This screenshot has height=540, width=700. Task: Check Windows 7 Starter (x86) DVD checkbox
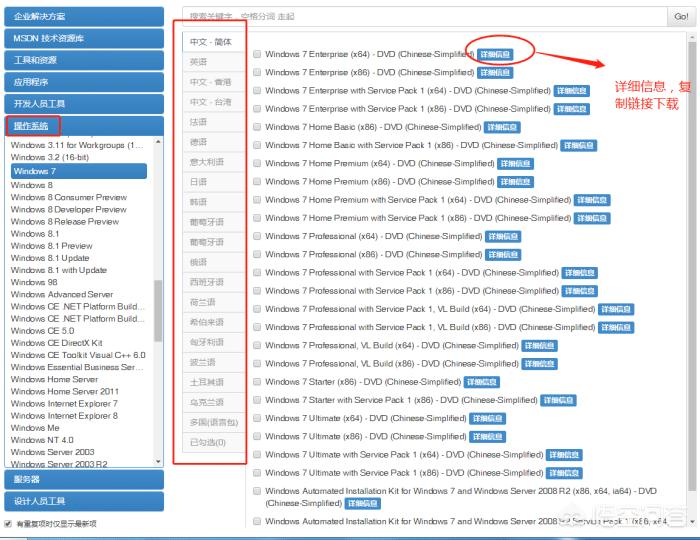pos(257,382)
